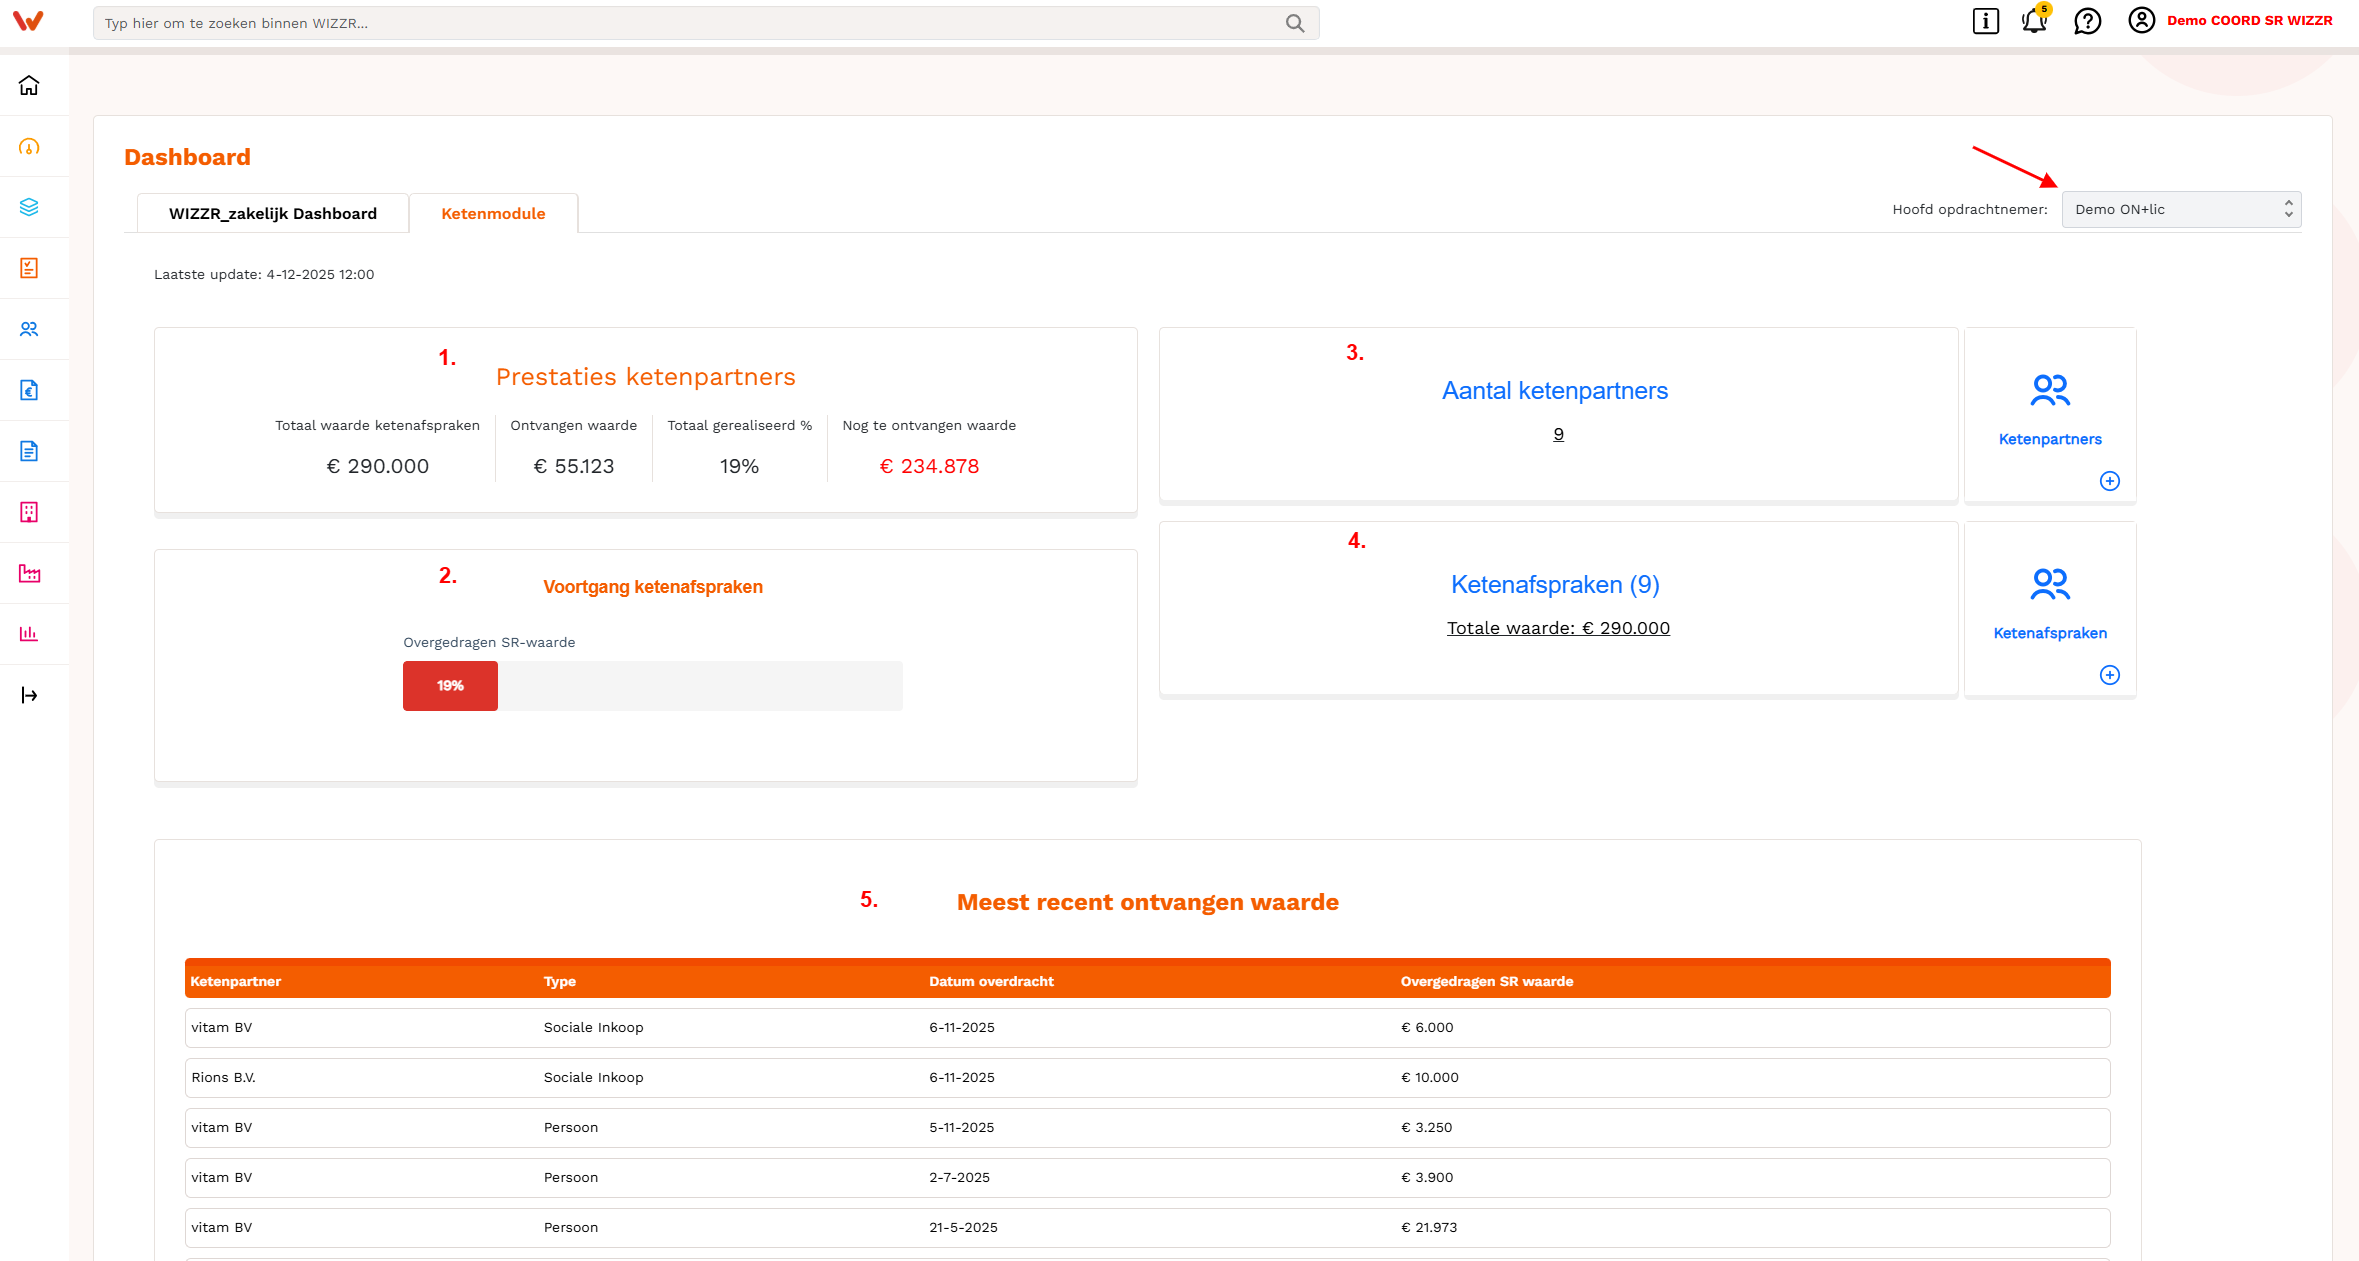
Task: Click the Totale waarde € 290.000 link
Action: pyautogui.click(x=1558, y=628)
